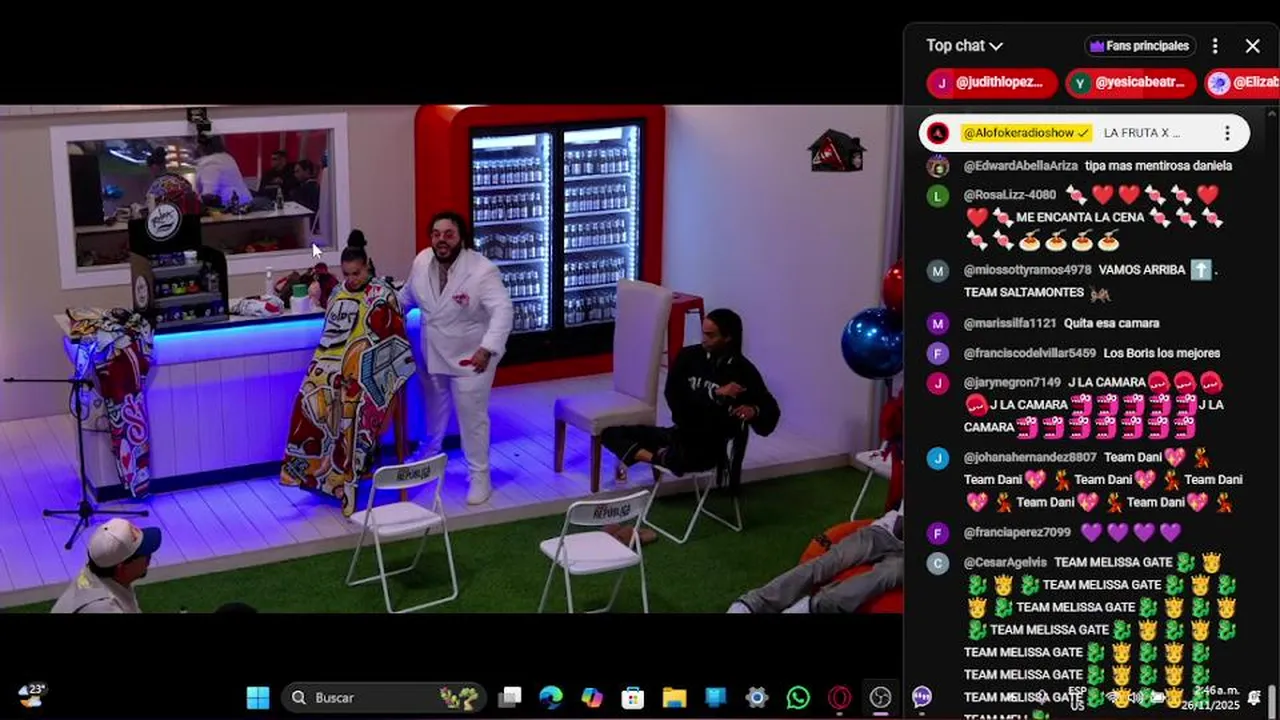
Task: Open the Top chat mode dropdown
Action: tap(964, 46)
